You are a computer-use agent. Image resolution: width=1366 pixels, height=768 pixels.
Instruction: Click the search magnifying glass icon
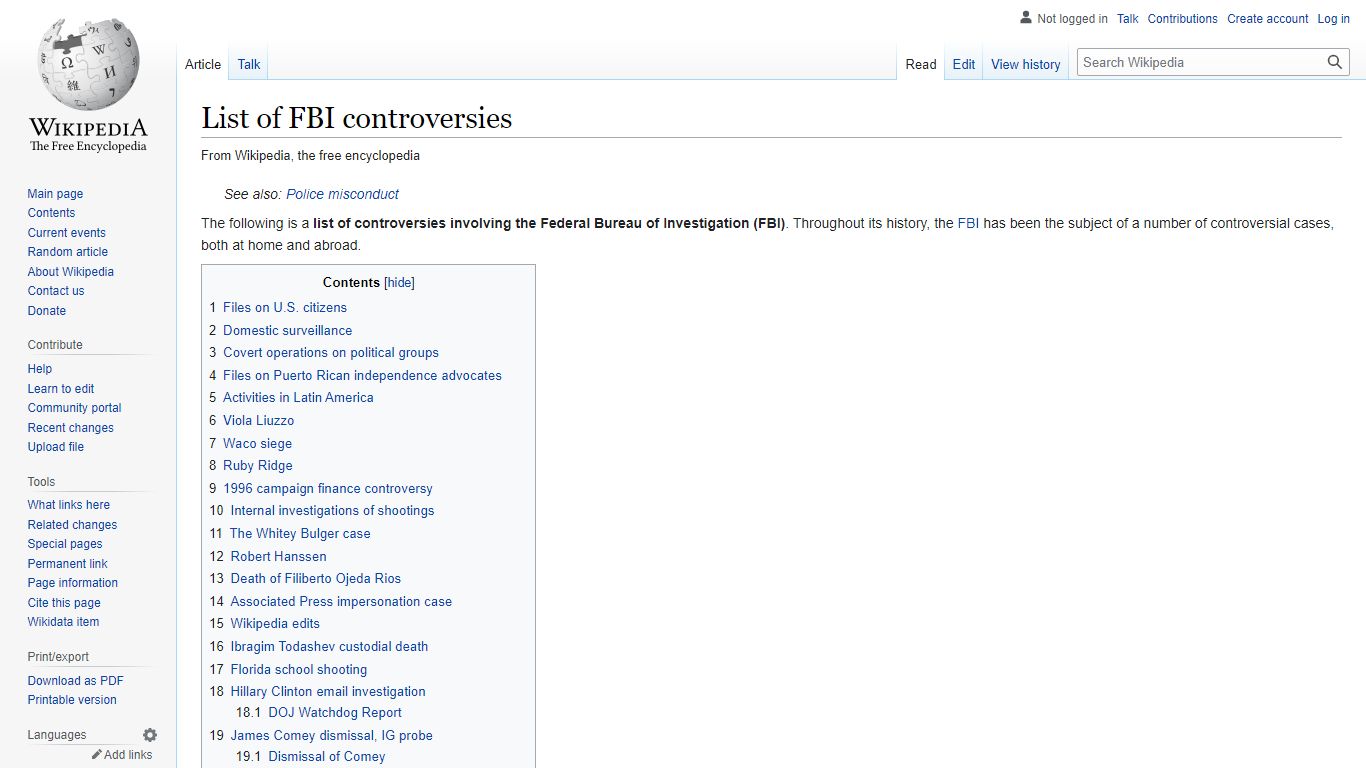1335,62
